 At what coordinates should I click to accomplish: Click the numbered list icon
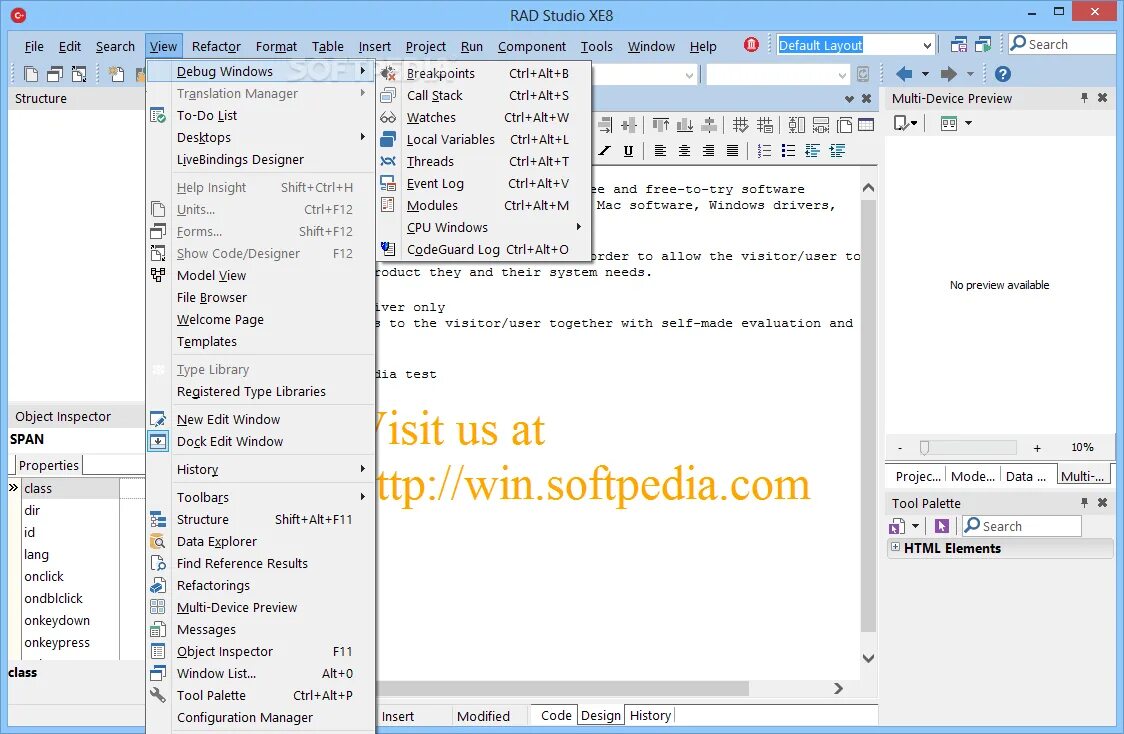pos(764,151)
